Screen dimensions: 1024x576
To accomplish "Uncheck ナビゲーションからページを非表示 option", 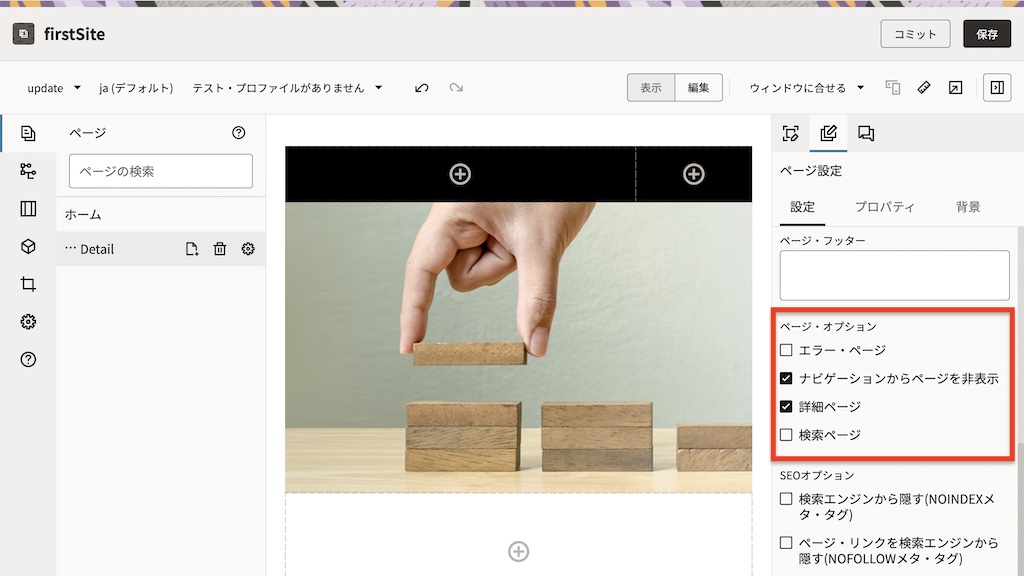I will (x=786, y=379).
